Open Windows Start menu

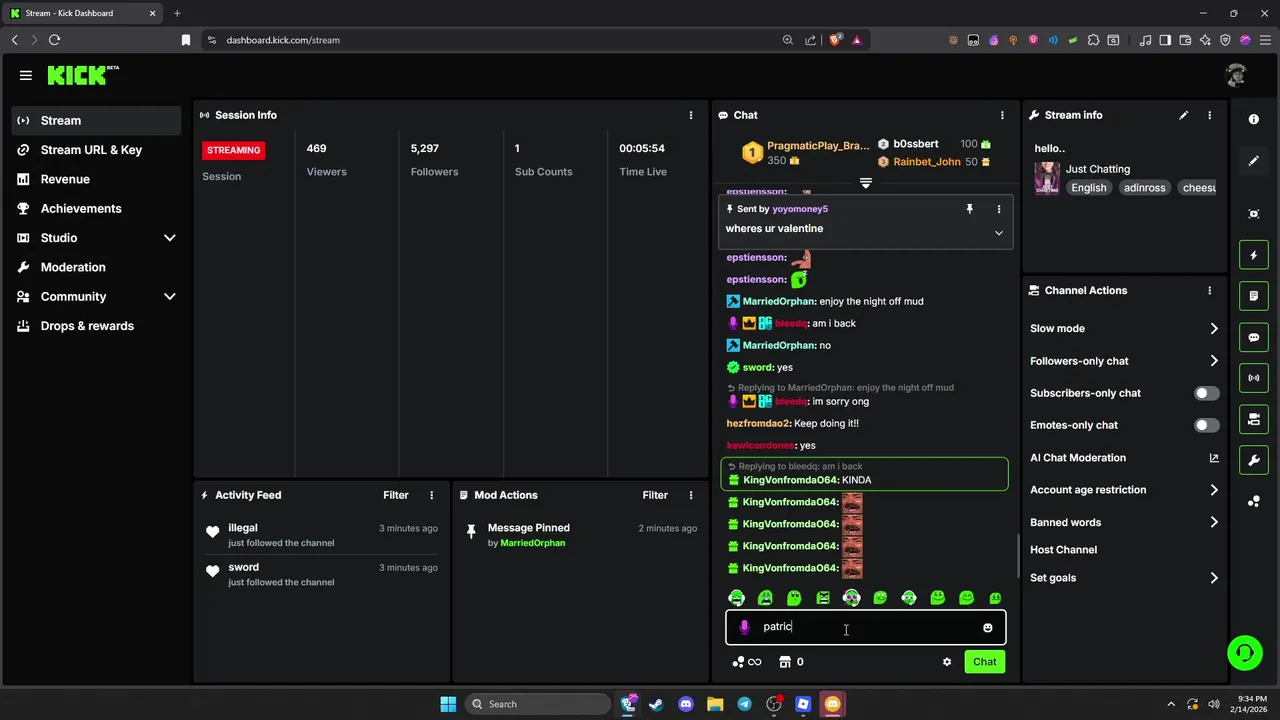click(x=448, y=704)
